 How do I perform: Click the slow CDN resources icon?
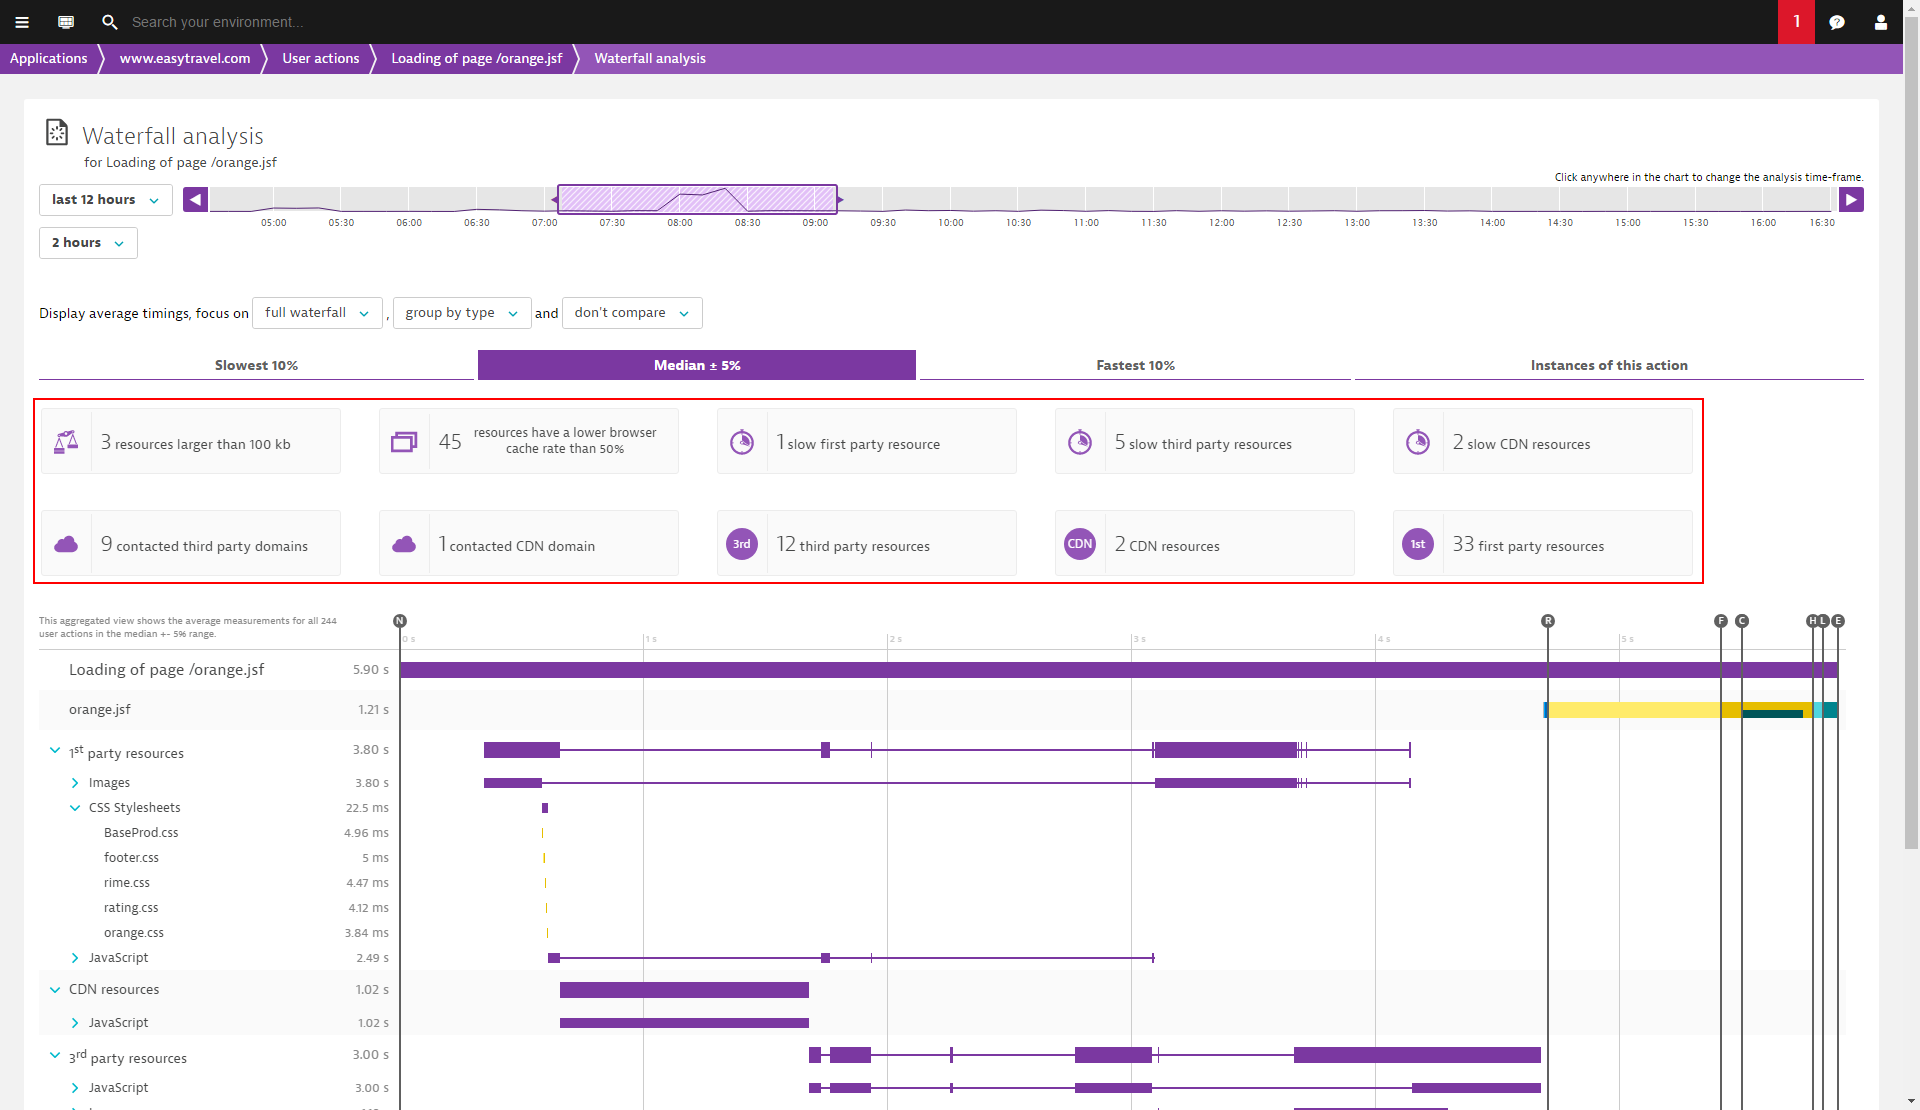pyautogui.click(x=1419, y=441)
